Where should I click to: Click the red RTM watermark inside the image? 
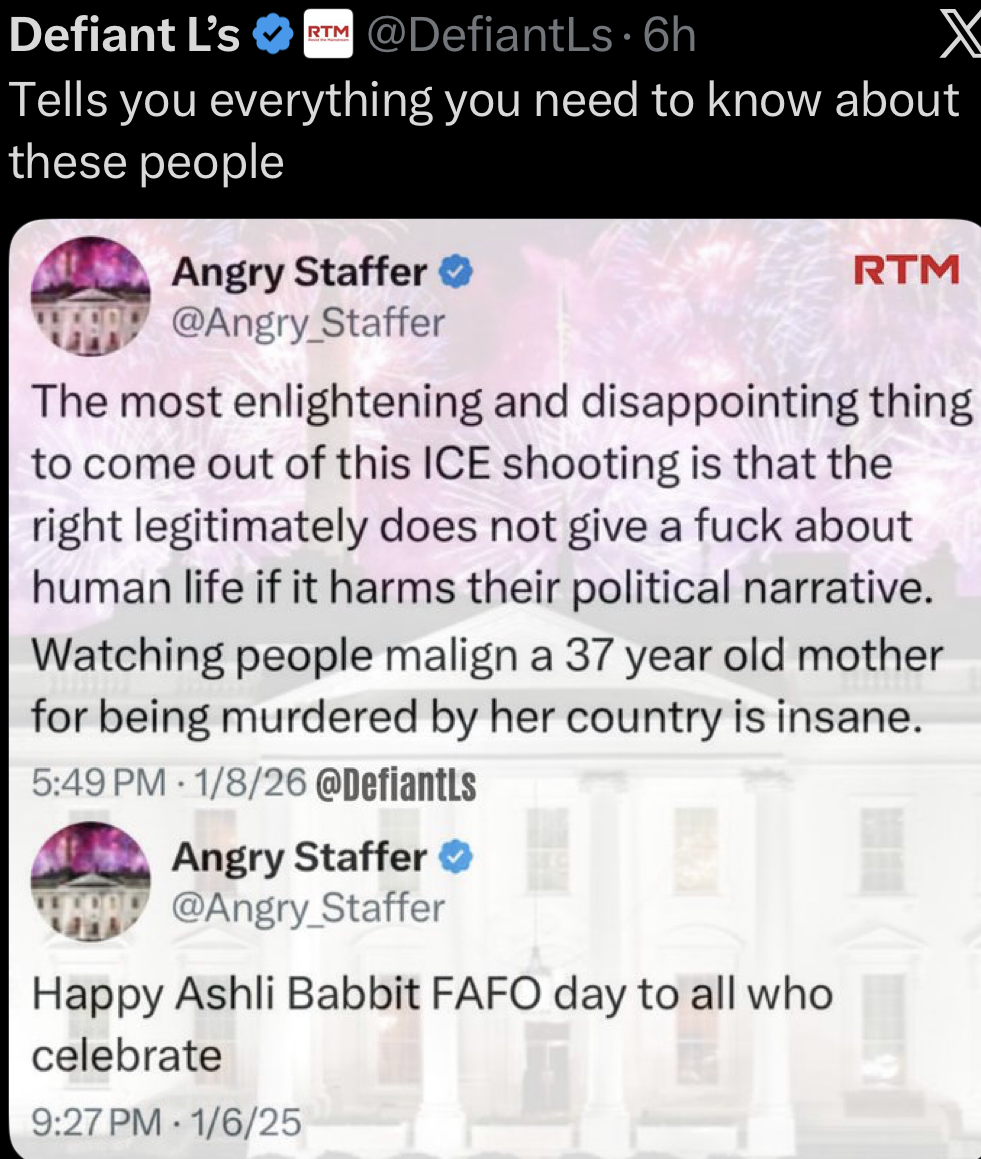(x=906, y=269)
